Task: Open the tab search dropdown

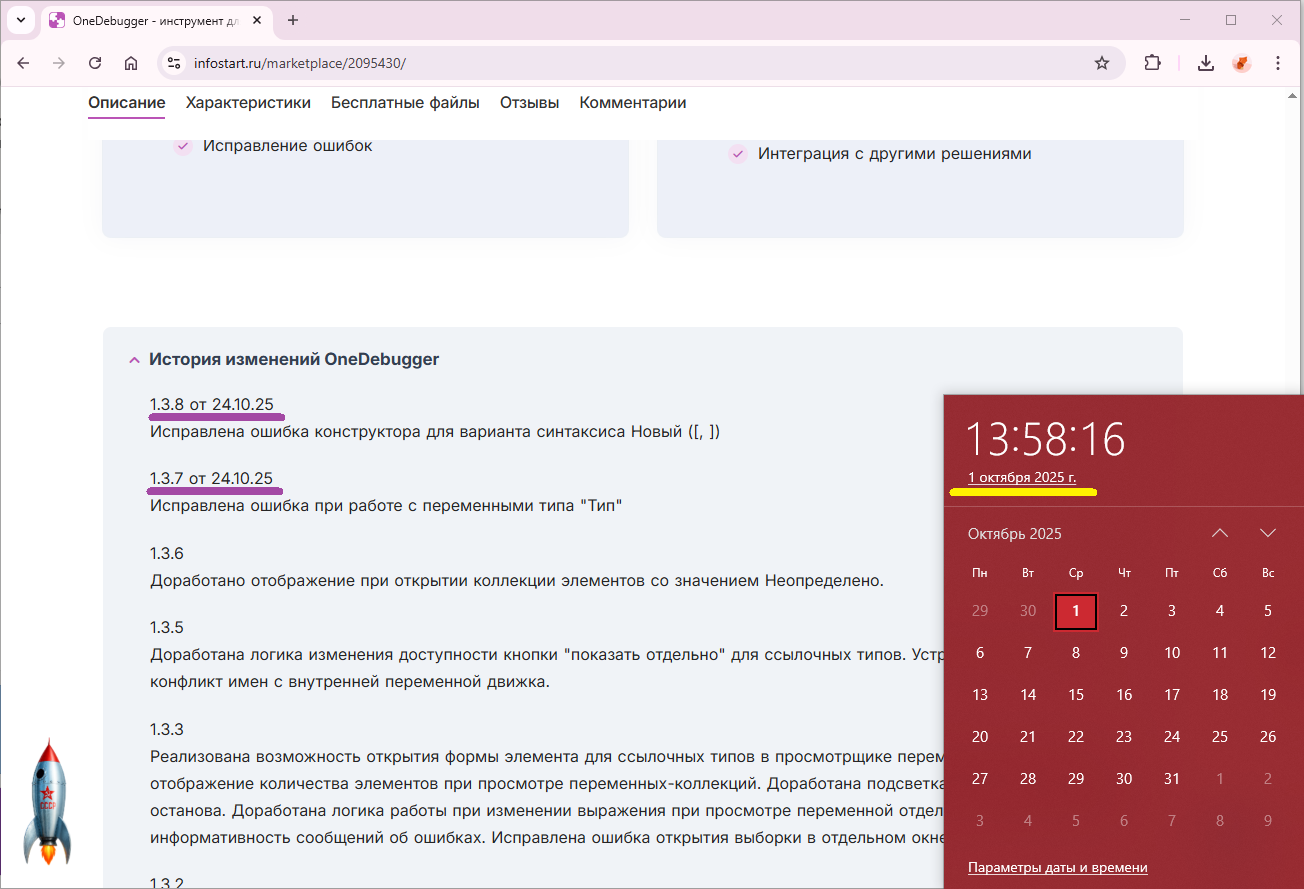Action: [20, 20]
